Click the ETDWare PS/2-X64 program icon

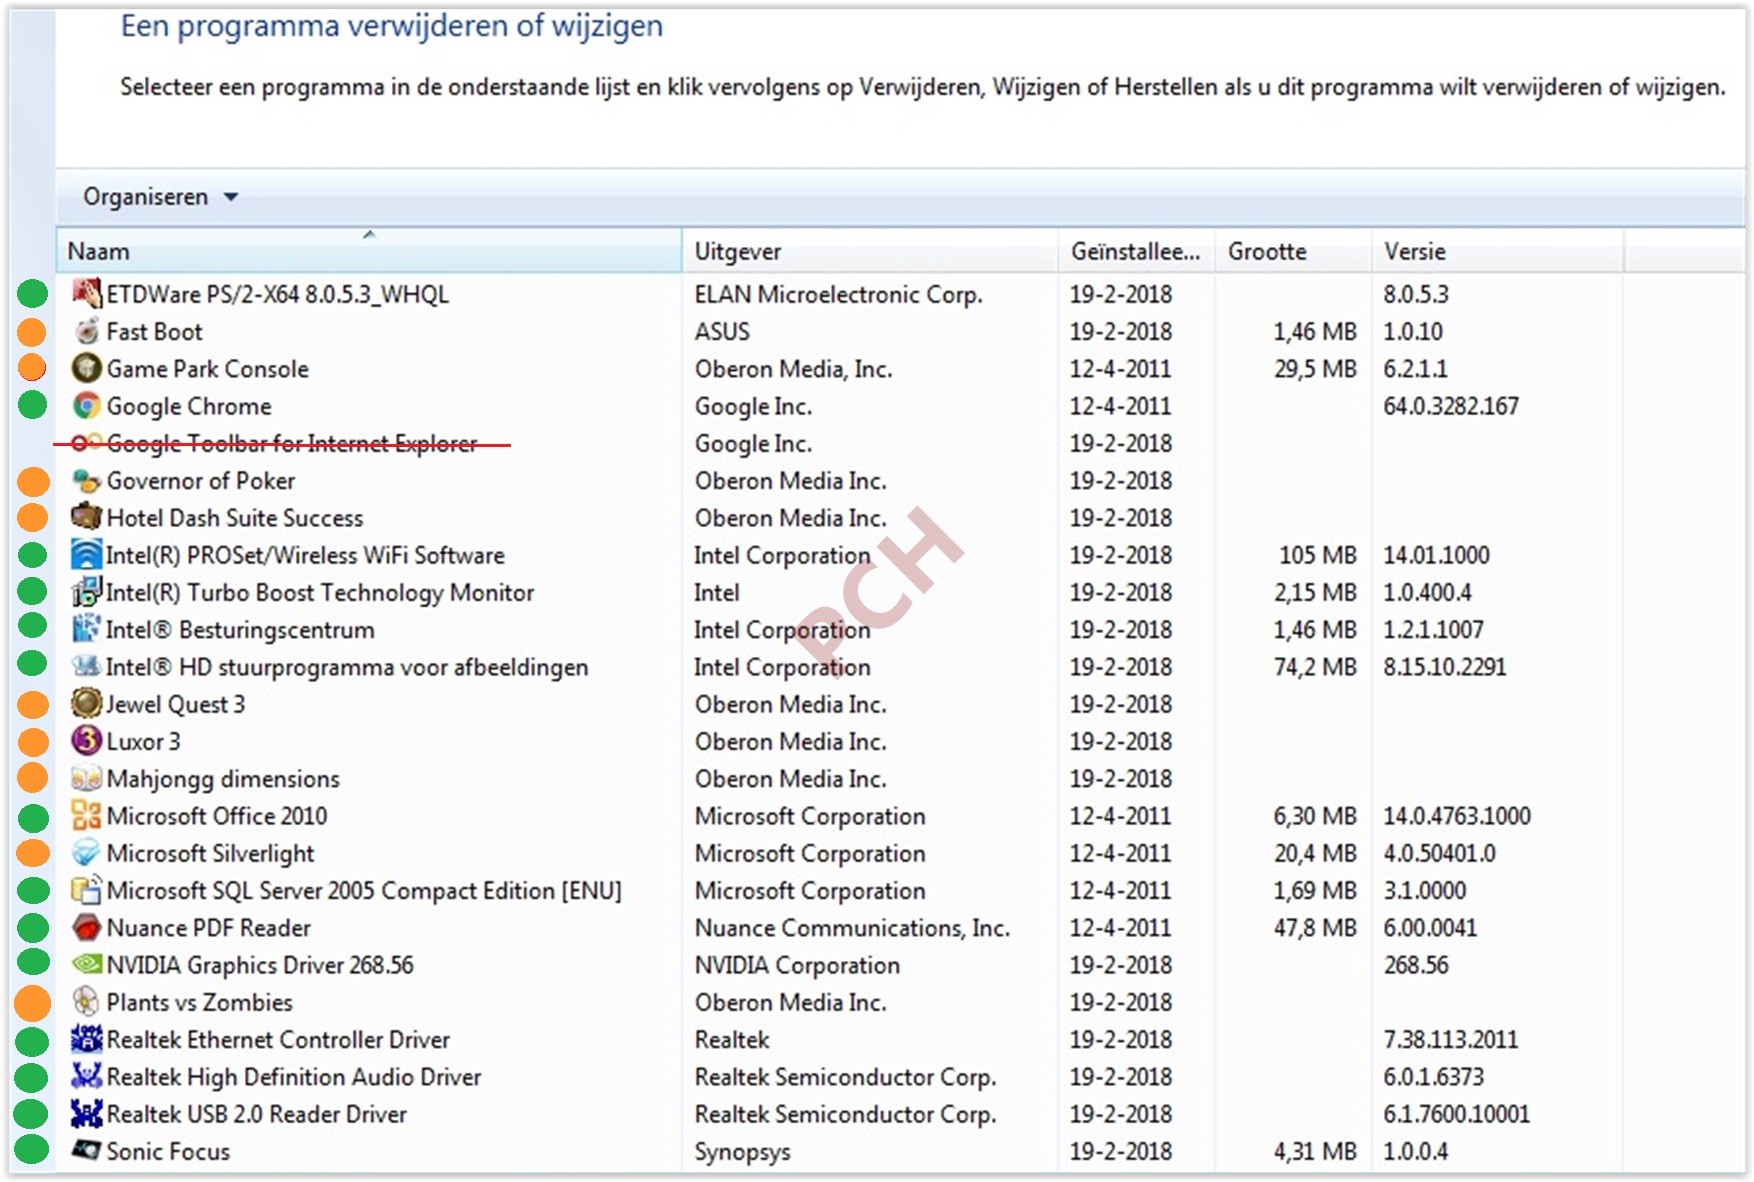coord(87,293)
